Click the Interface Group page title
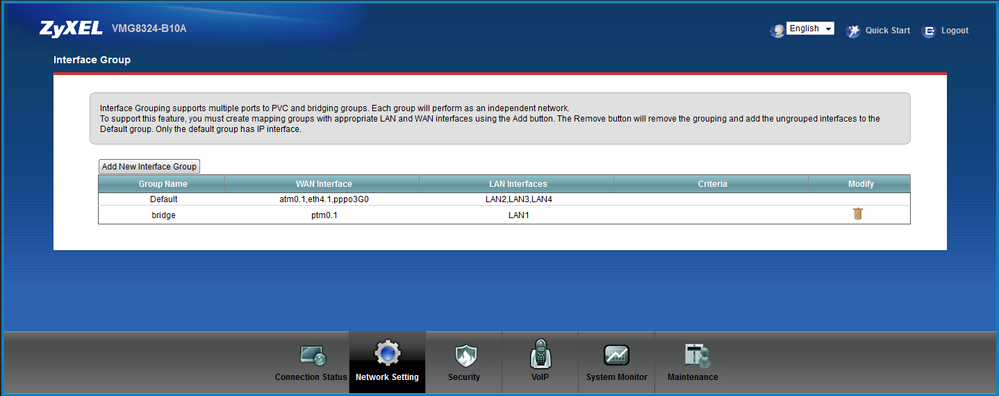 pyautogui.click(x=92, y=60)
